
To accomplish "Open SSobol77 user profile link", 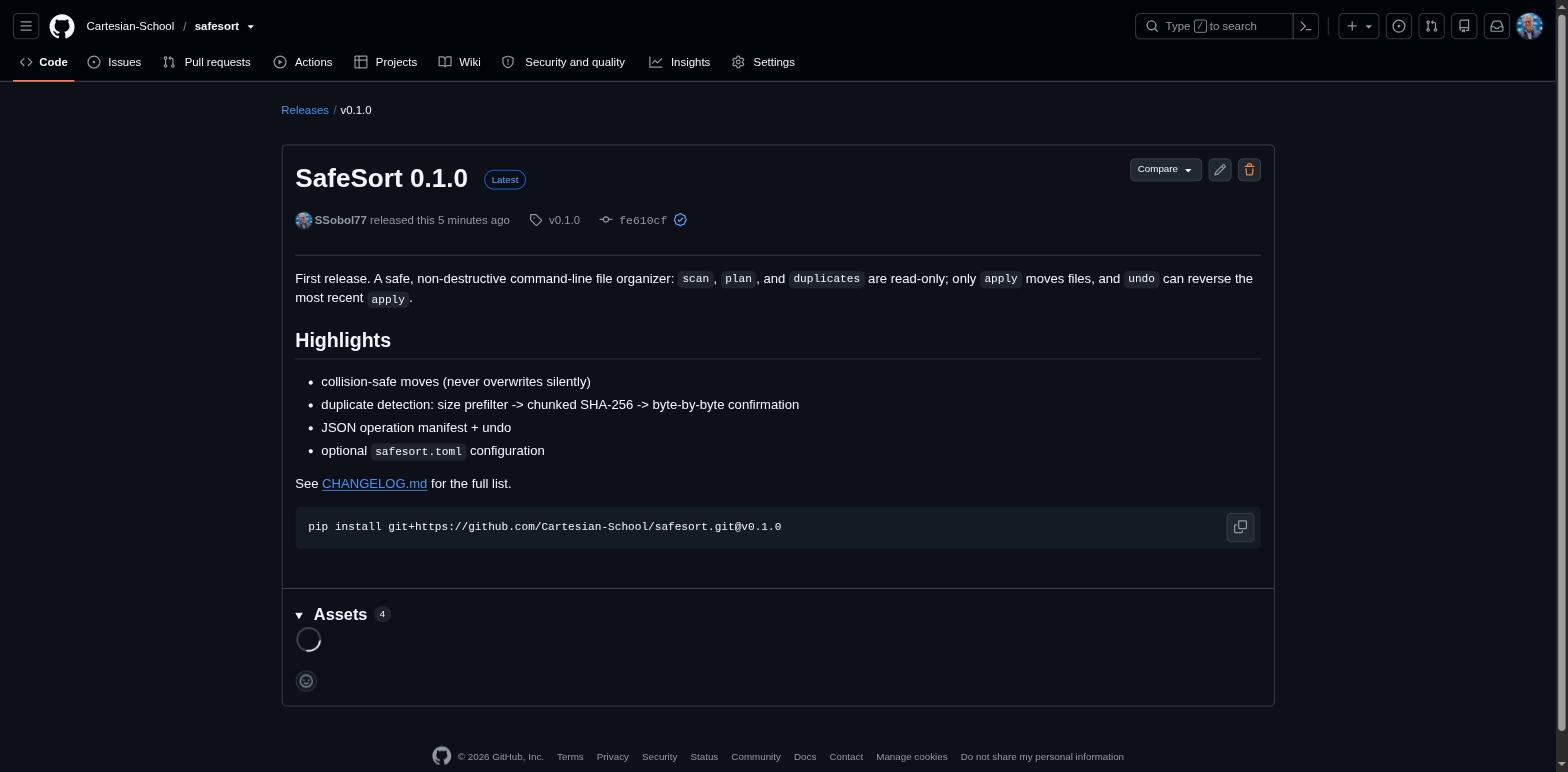I will [x=341, y=220].
